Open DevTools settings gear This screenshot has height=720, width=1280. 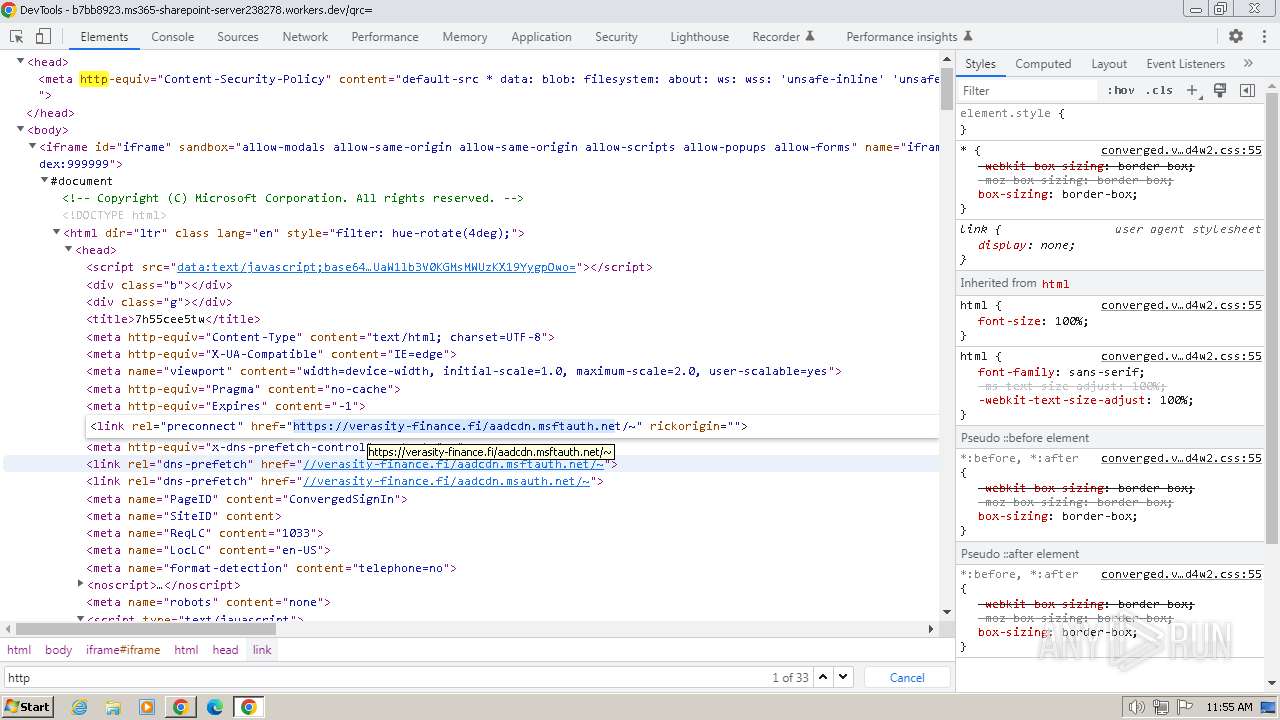pyautogui.click(x=1236, y=36)
